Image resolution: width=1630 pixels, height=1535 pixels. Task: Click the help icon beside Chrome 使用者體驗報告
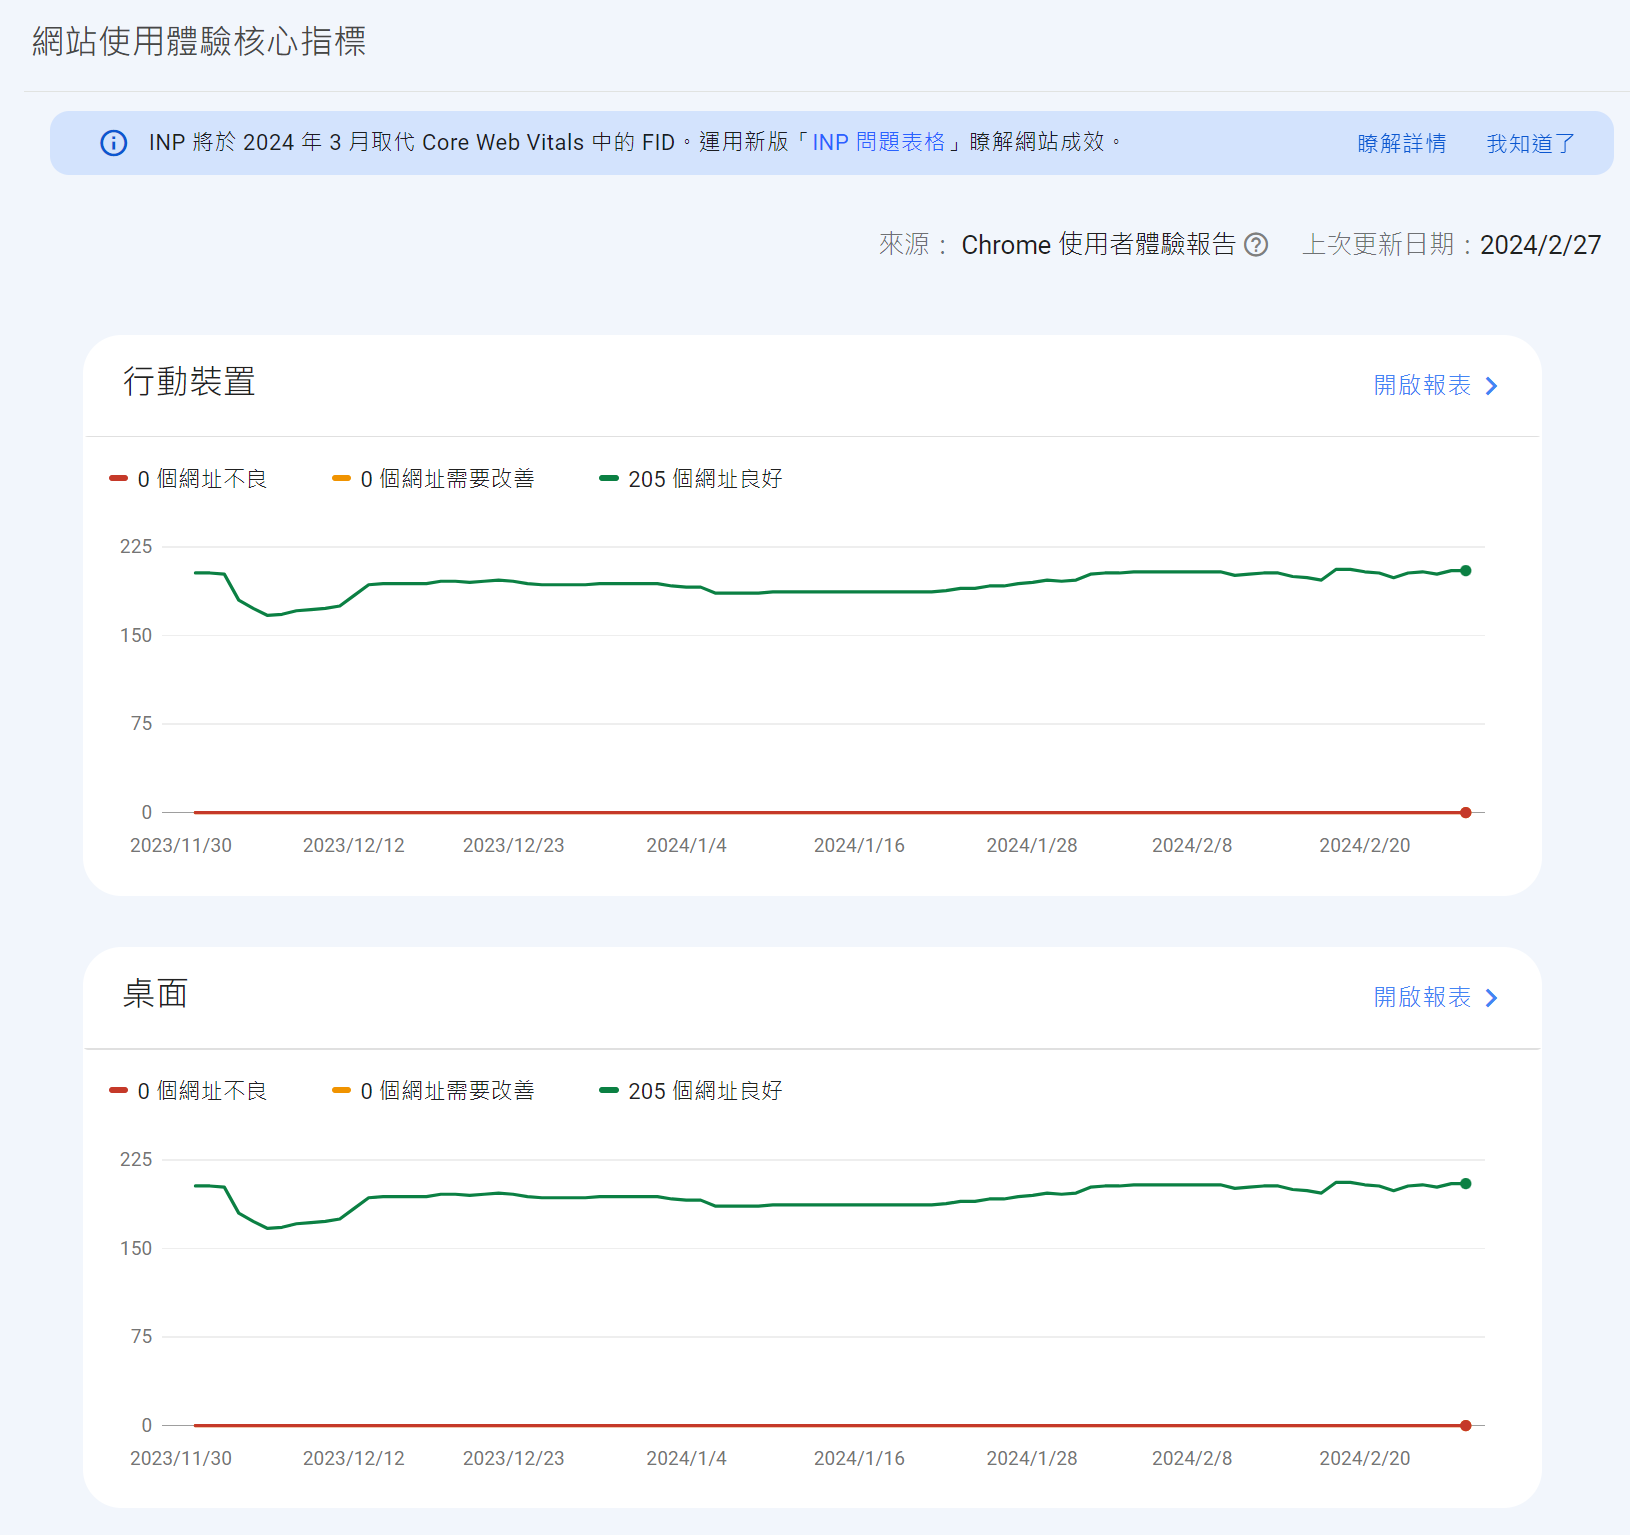click(x=1256, y=245)
